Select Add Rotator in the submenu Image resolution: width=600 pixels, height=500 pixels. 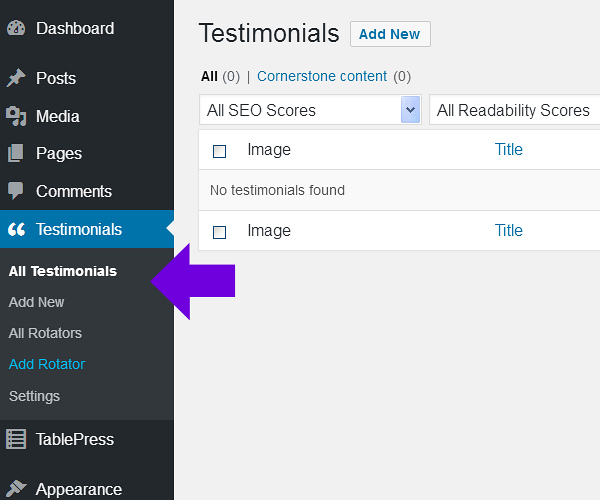(x=47, y=364)
